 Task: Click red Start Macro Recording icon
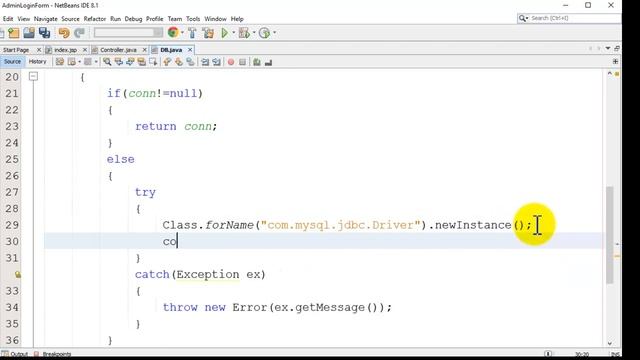click(231, 62)
